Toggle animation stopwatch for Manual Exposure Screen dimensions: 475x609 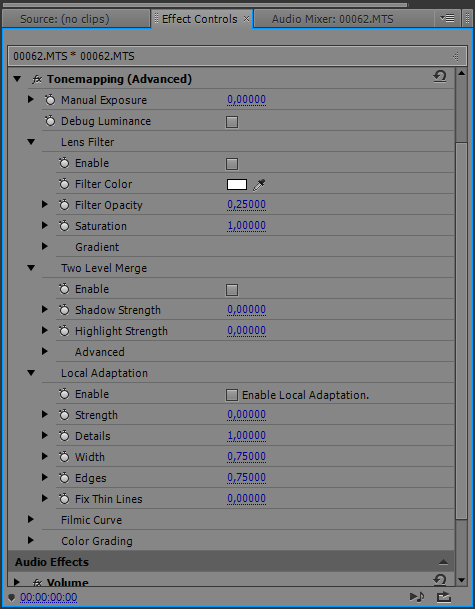click(50, 100)
